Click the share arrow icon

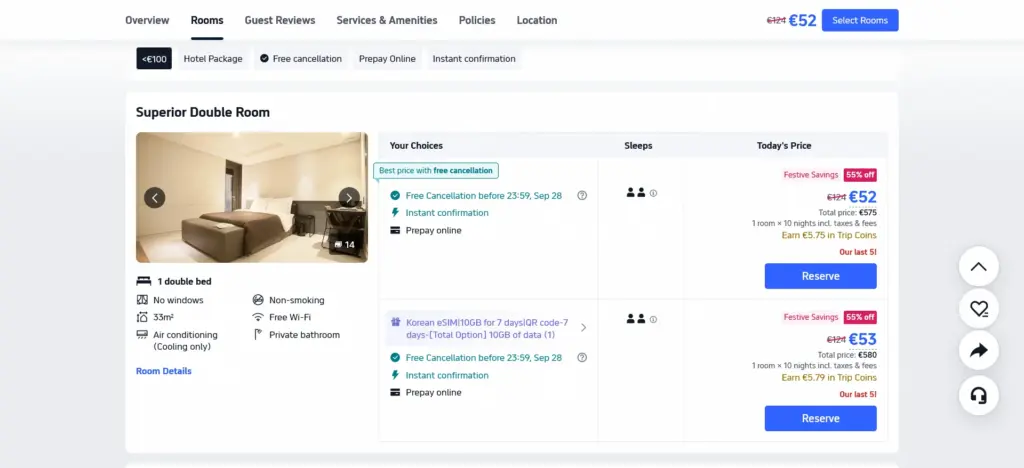pos(978,351)
